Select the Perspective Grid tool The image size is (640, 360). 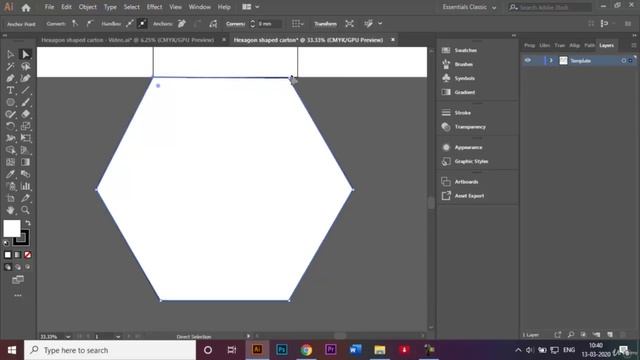pos(25,150)
